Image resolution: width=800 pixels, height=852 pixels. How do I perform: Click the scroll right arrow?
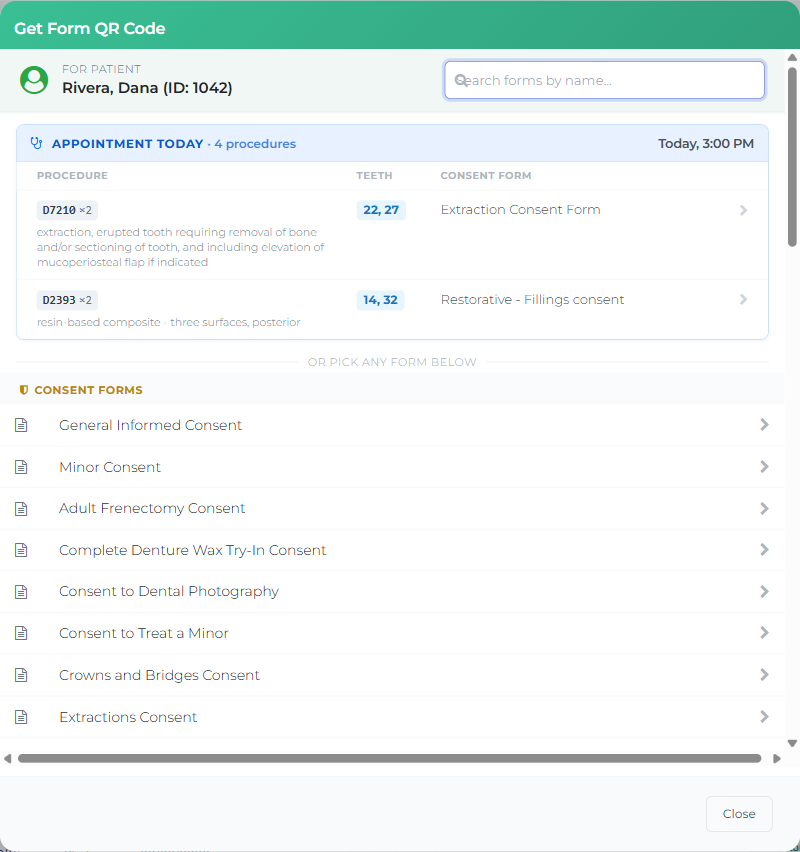pos(777,759)
